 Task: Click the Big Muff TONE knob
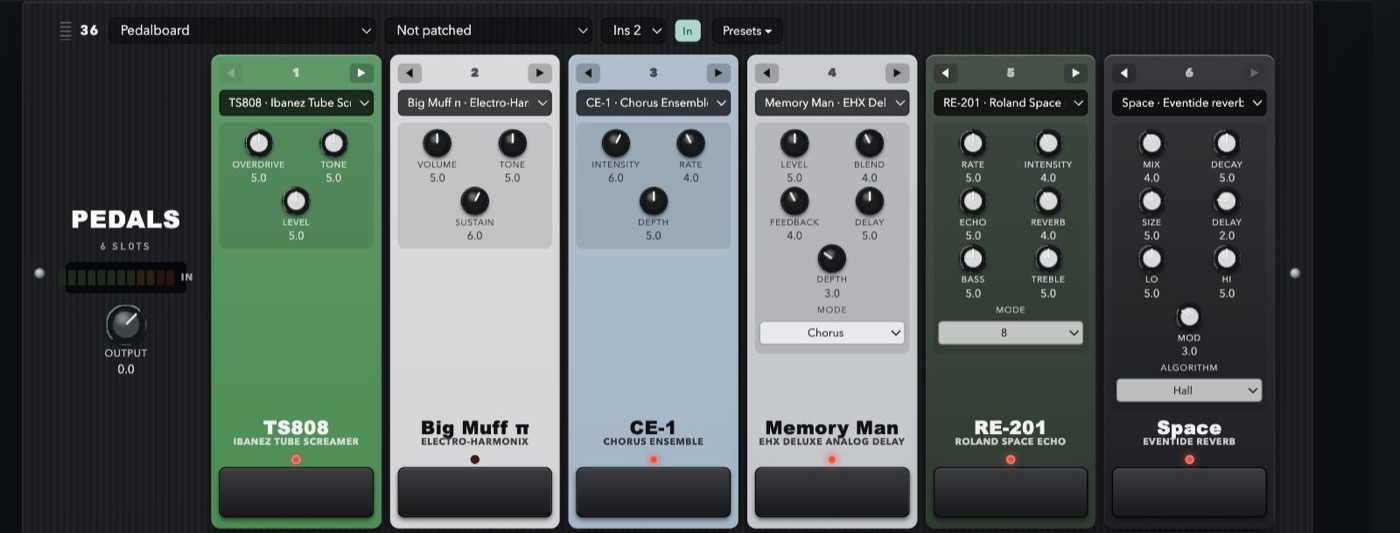coord(512,143)
